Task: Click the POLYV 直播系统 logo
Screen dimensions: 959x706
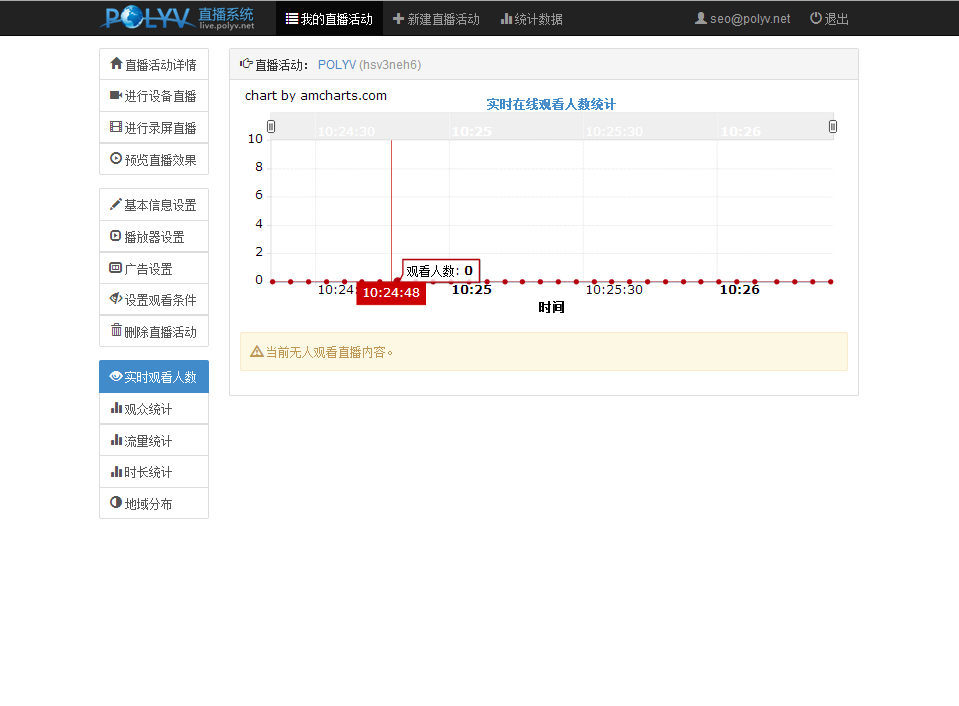Action: coord(179,18)
